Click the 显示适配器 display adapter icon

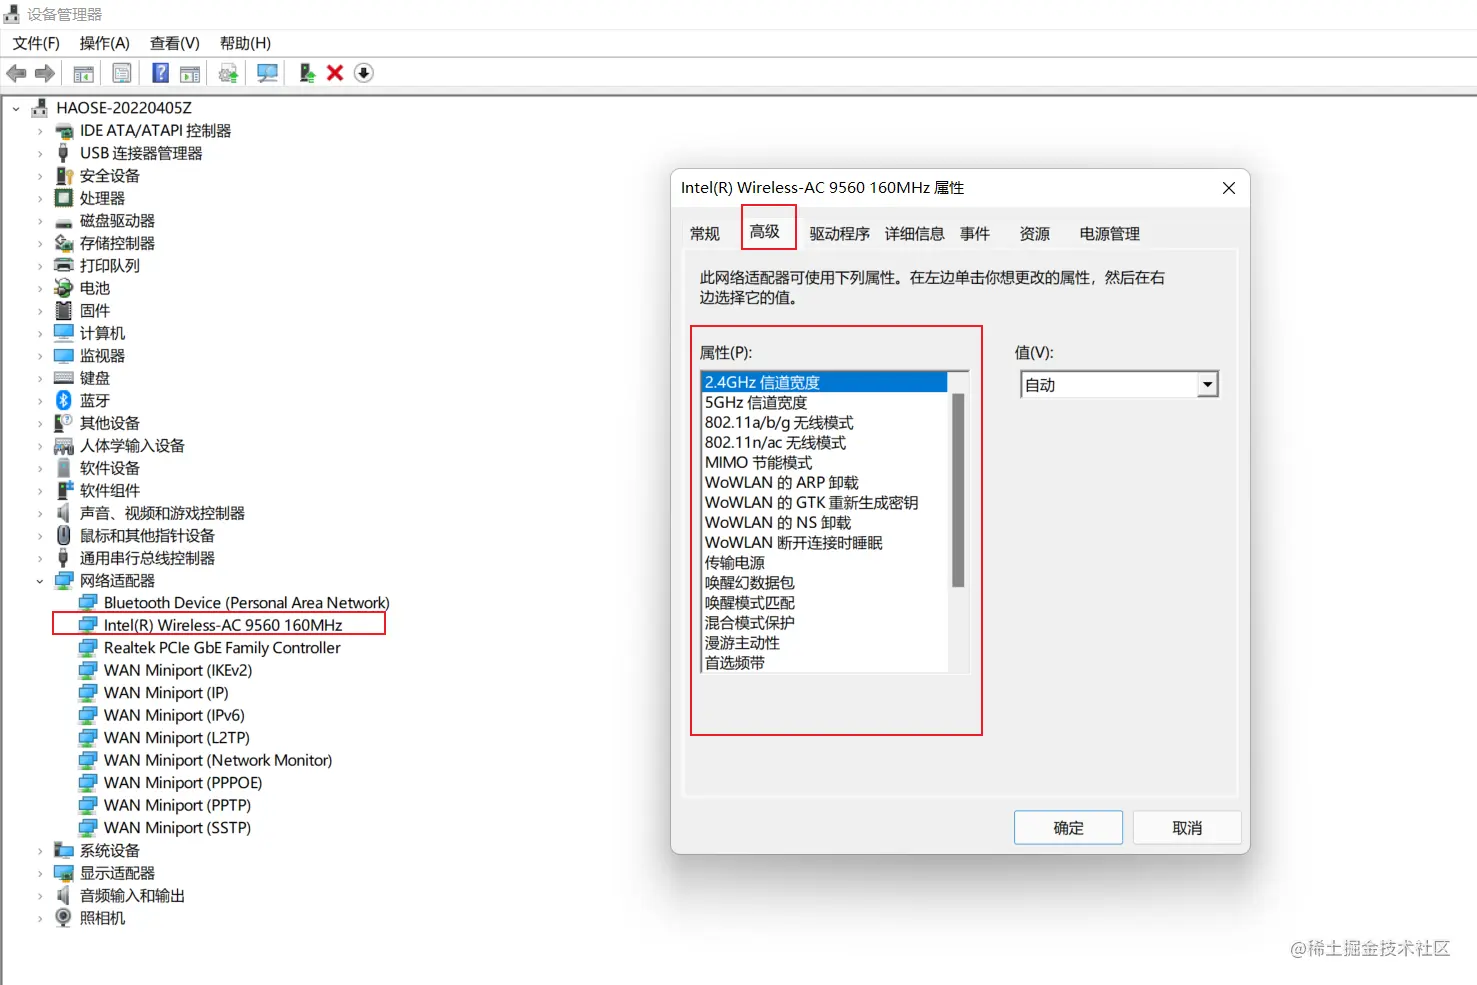pos(64,873)
